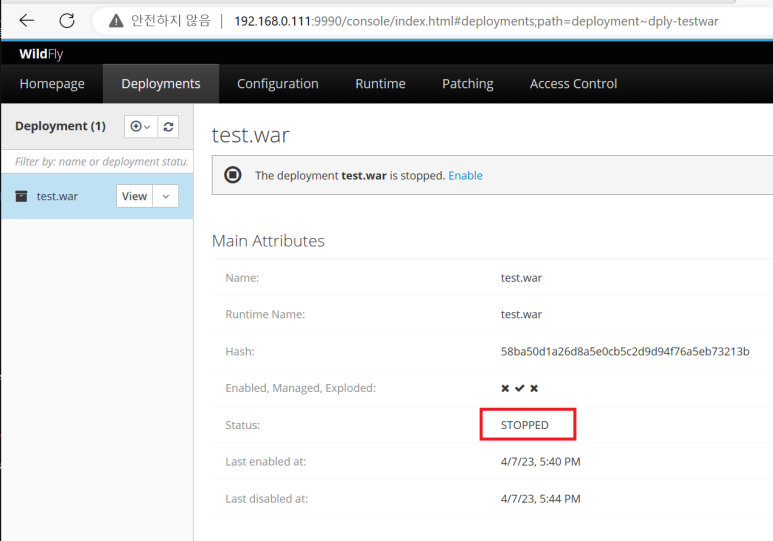Click the Main Attributes heading
This screenshot has width=773, height=541.
coord(268,241)
